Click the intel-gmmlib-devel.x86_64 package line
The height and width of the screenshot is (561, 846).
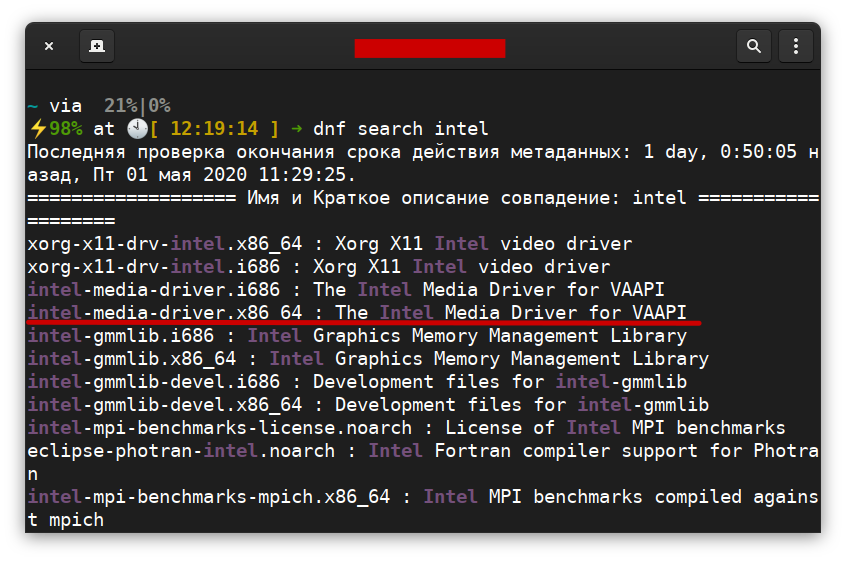[x=368, y=406]
